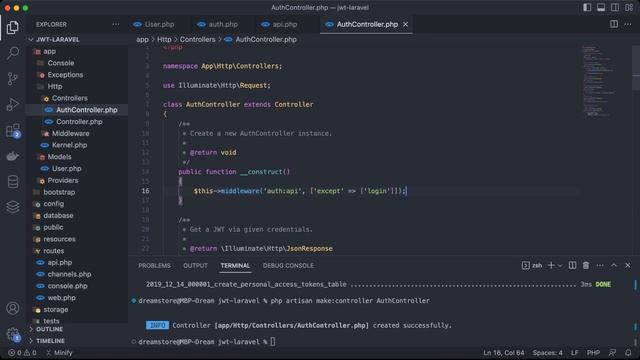
Task: Open the Problems panel tab
Action: [x=154, y=265]
